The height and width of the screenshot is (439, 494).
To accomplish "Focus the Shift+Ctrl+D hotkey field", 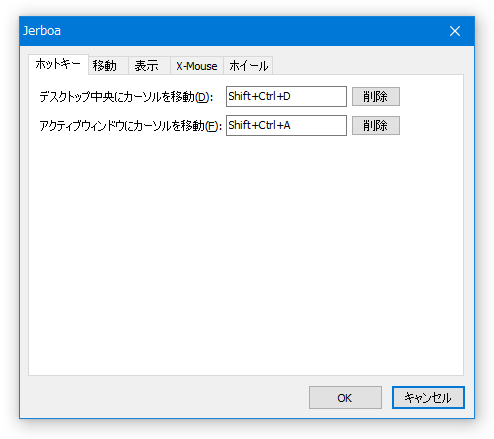I will (286, 97).
